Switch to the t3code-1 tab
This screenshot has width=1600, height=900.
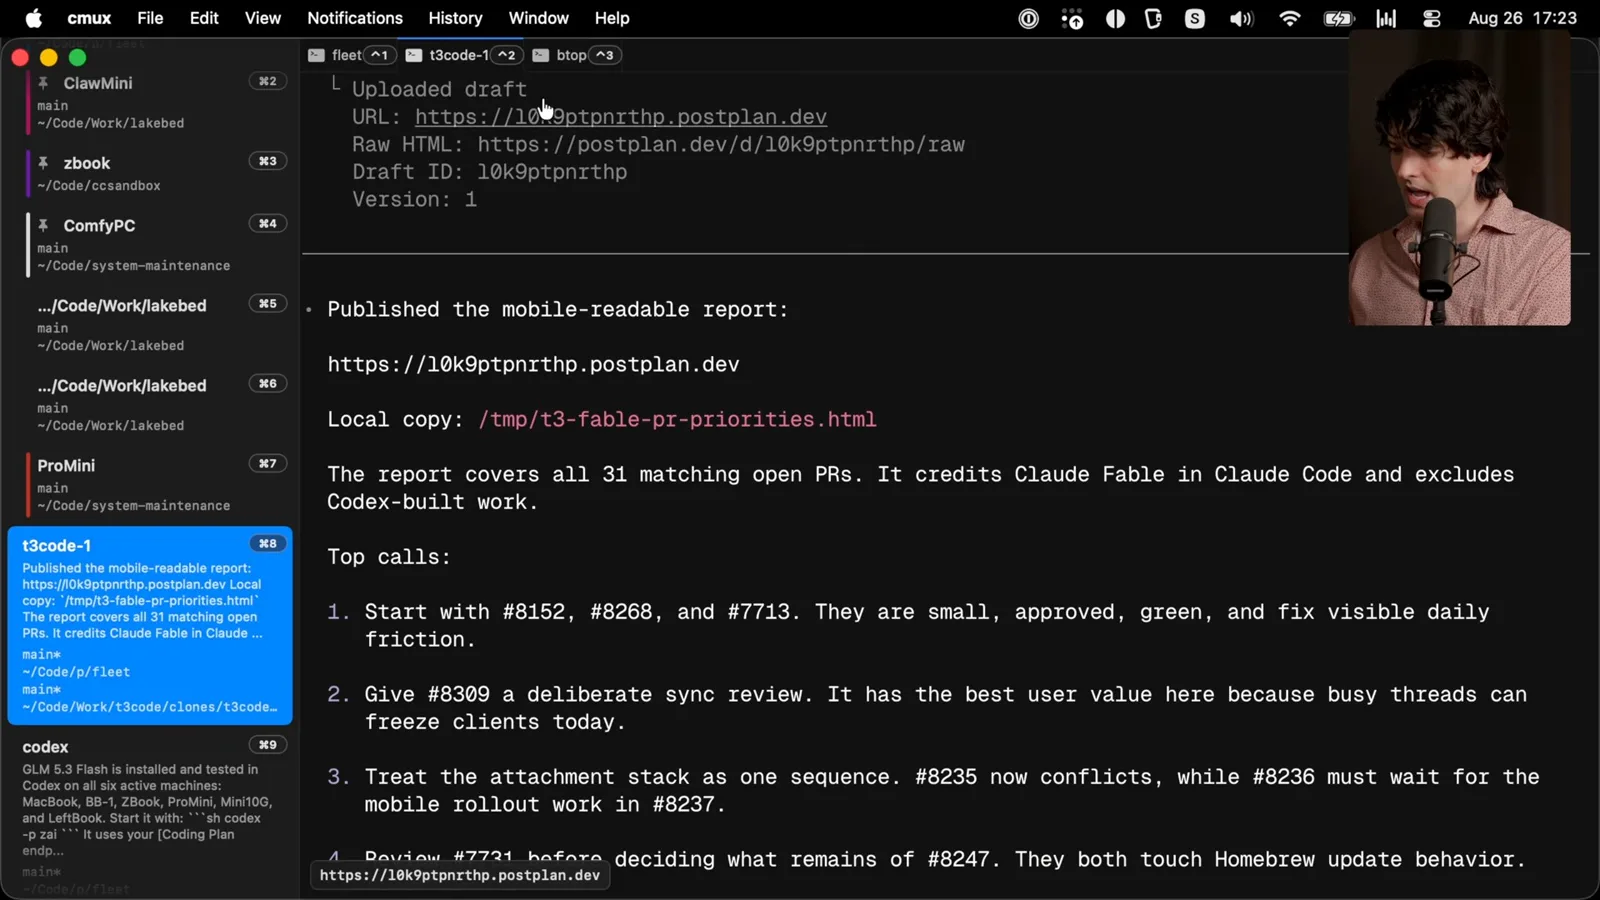(x=464, y=55)
